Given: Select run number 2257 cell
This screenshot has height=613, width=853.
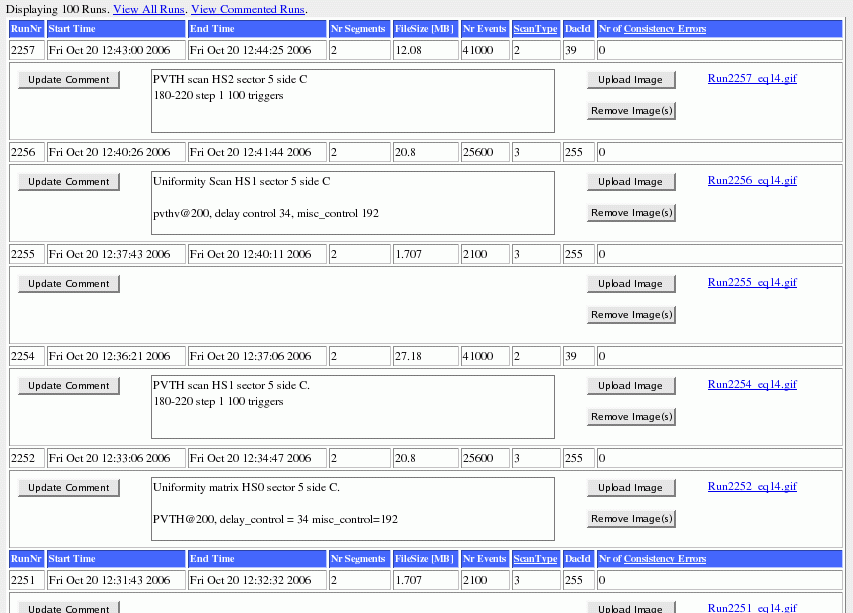Looking at the screenshot, I should tap(27, 50).
